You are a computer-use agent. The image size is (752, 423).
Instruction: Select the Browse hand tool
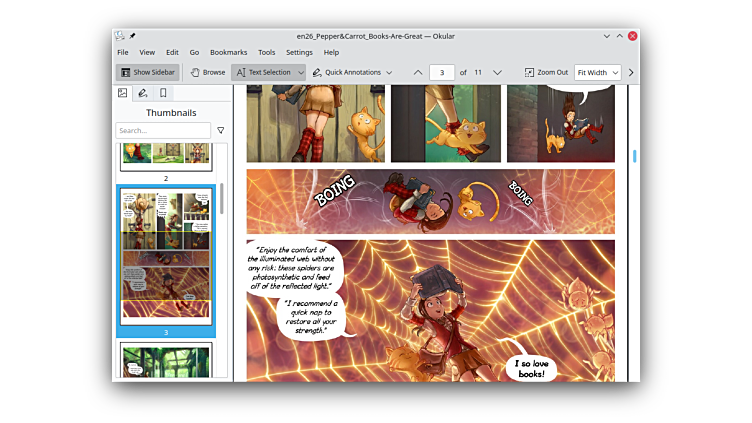coord(208,72)
